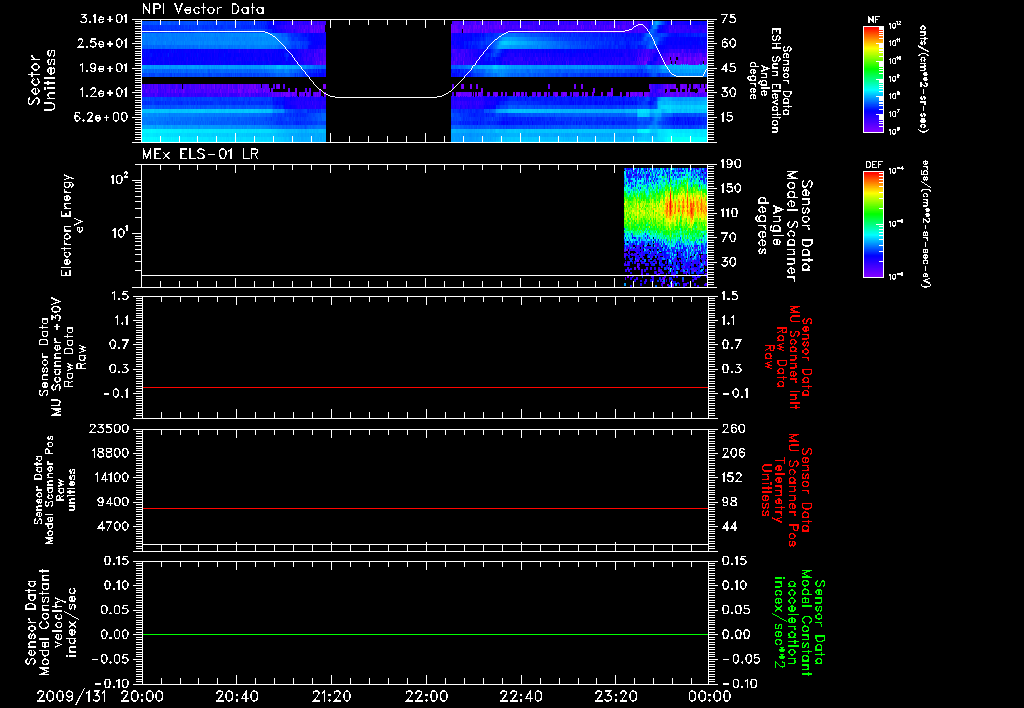Viewport: 1024px width, 708px height.
Task: Click the 18800 scanner position tick
Action: 111,453
